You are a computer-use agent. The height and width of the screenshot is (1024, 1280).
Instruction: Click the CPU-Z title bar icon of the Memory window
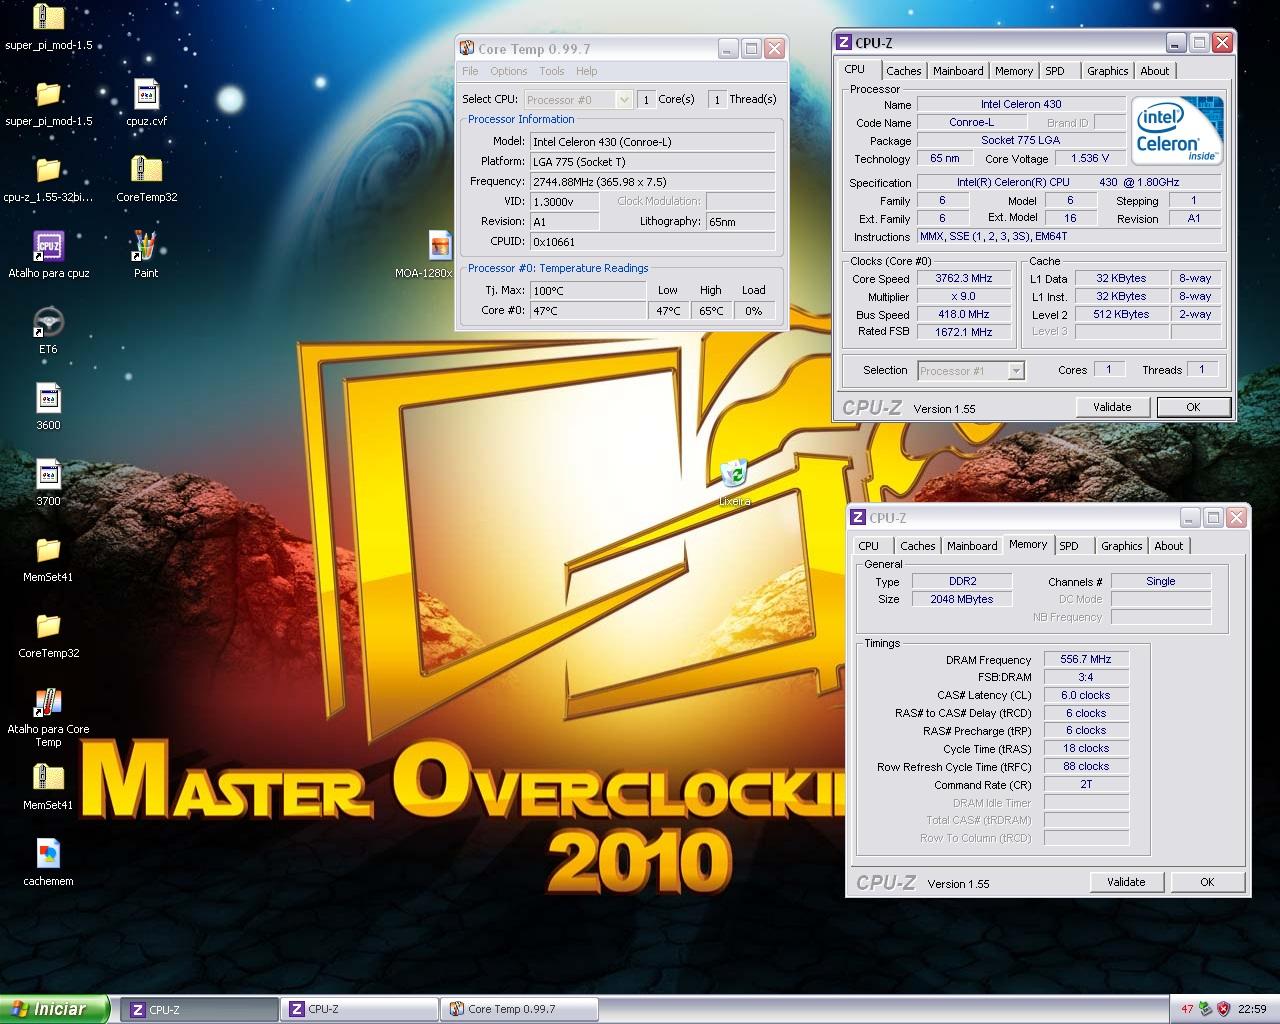[x=858, y=517]
